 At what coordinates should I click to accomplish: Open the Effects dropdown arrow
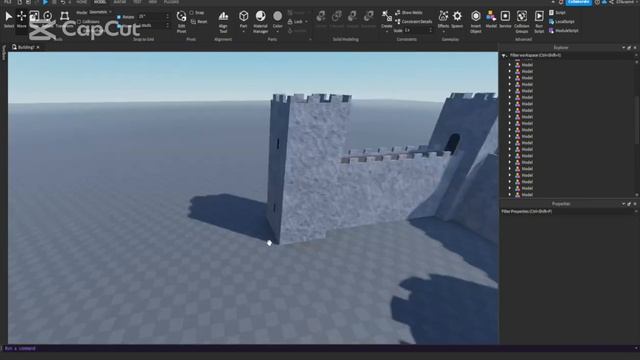click(443, 31)
